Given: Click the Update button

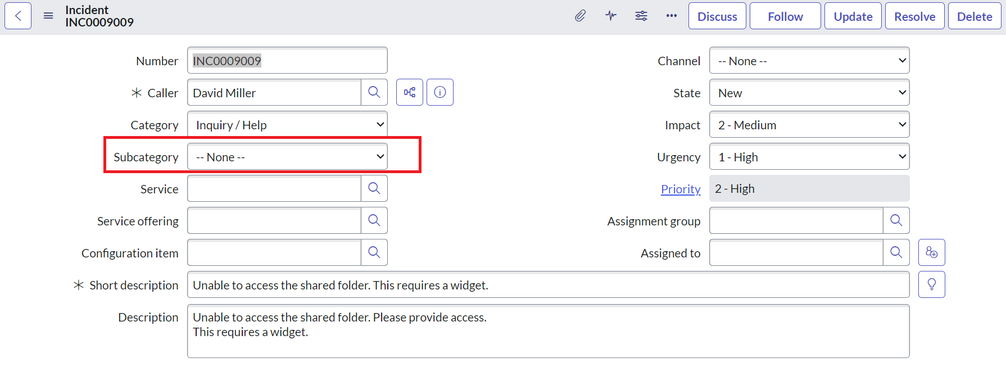Looking at the screenshot, I should tap(853, 16).
